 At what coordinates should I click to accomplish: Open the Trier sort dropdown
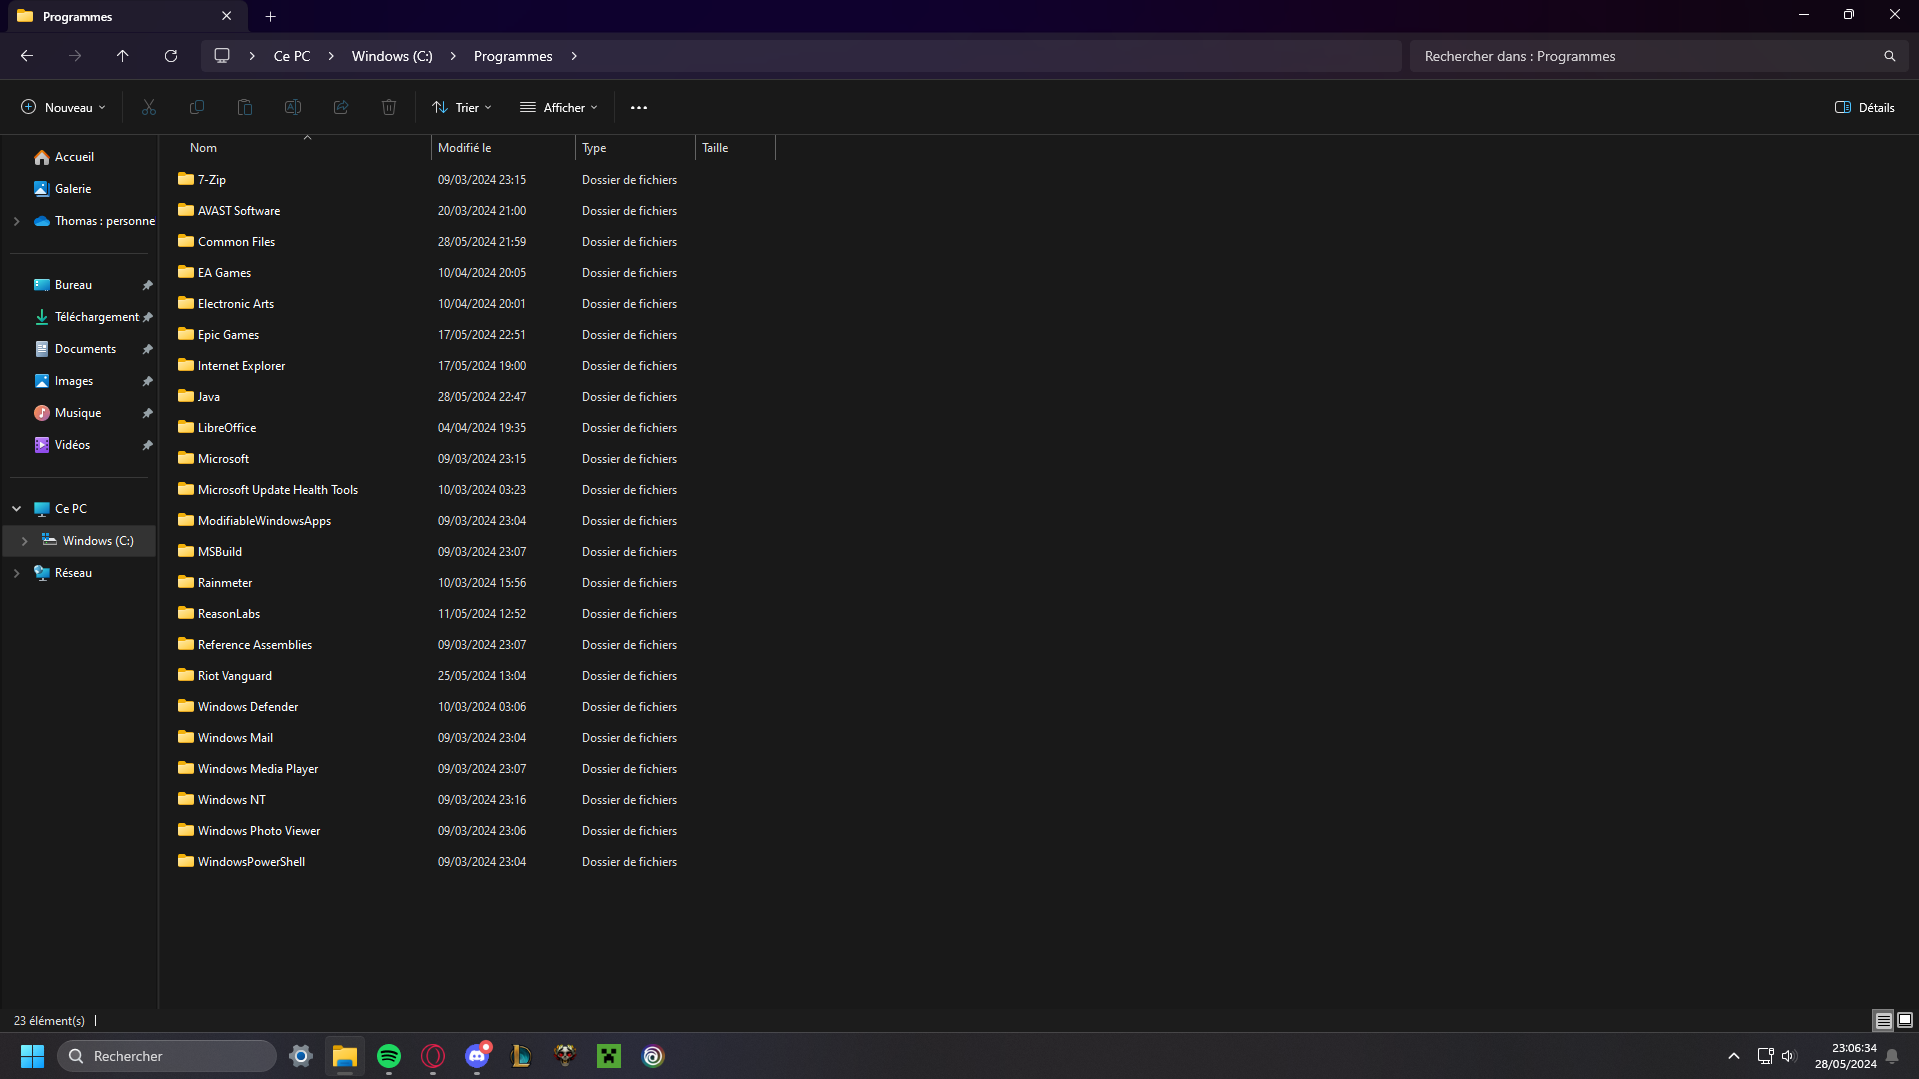(x=462, y=107)
